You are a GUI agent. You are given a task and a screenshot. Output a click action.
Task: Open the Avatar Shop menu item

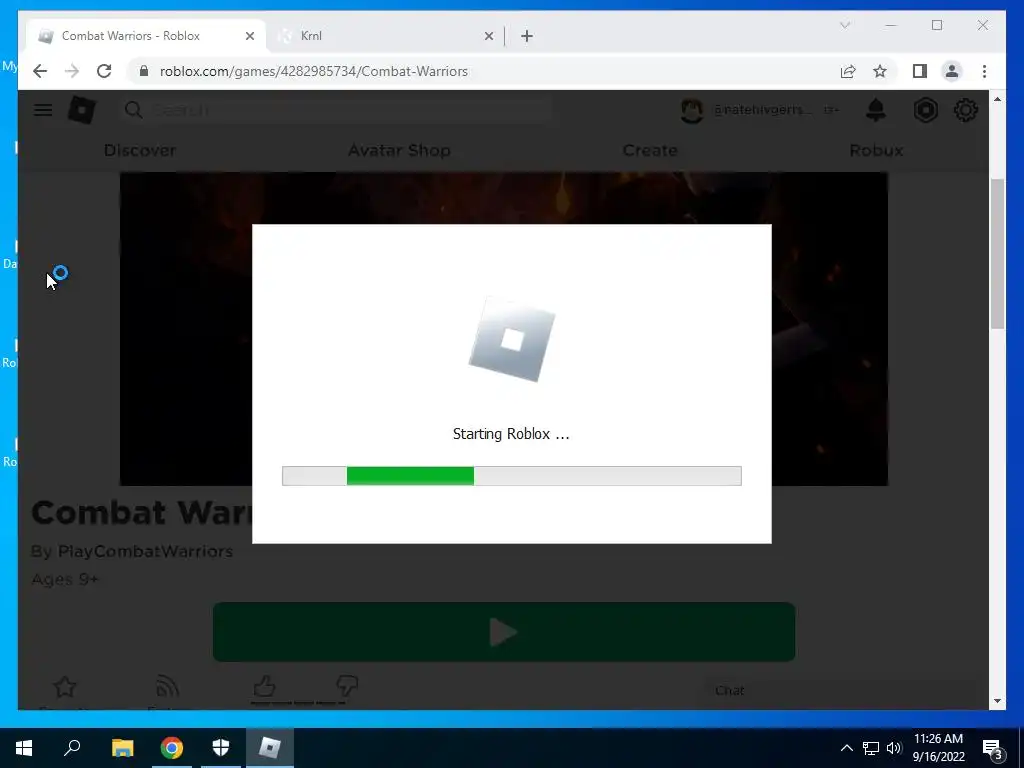tap(399, 150)
